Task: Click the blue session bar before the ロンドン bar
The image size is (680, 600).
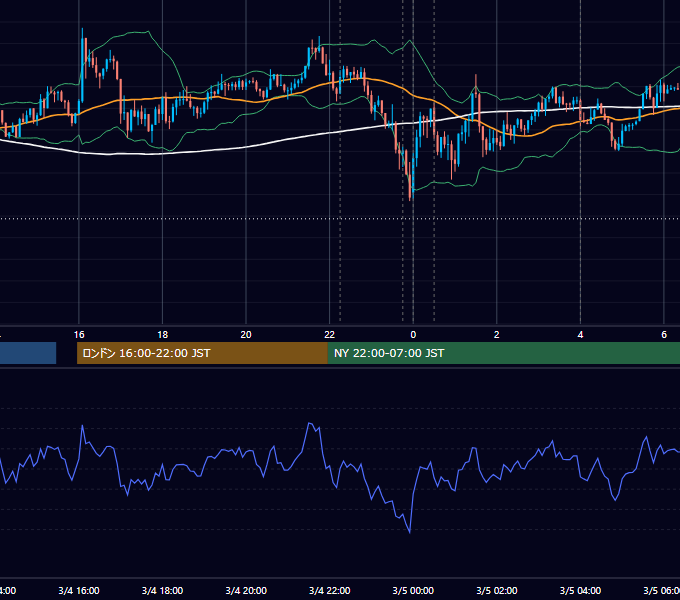Action: [x=28, y=353]
